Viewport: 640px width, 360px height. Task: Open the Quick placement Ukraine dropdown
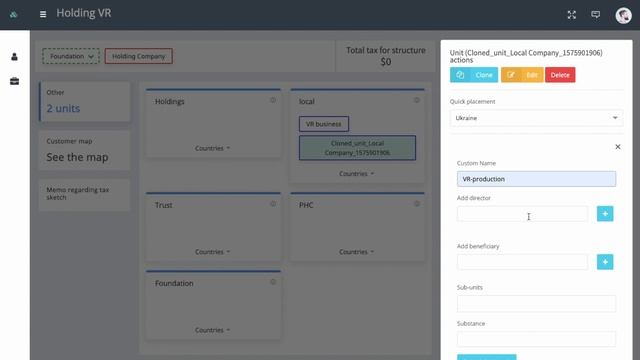[x=536, y=118]
